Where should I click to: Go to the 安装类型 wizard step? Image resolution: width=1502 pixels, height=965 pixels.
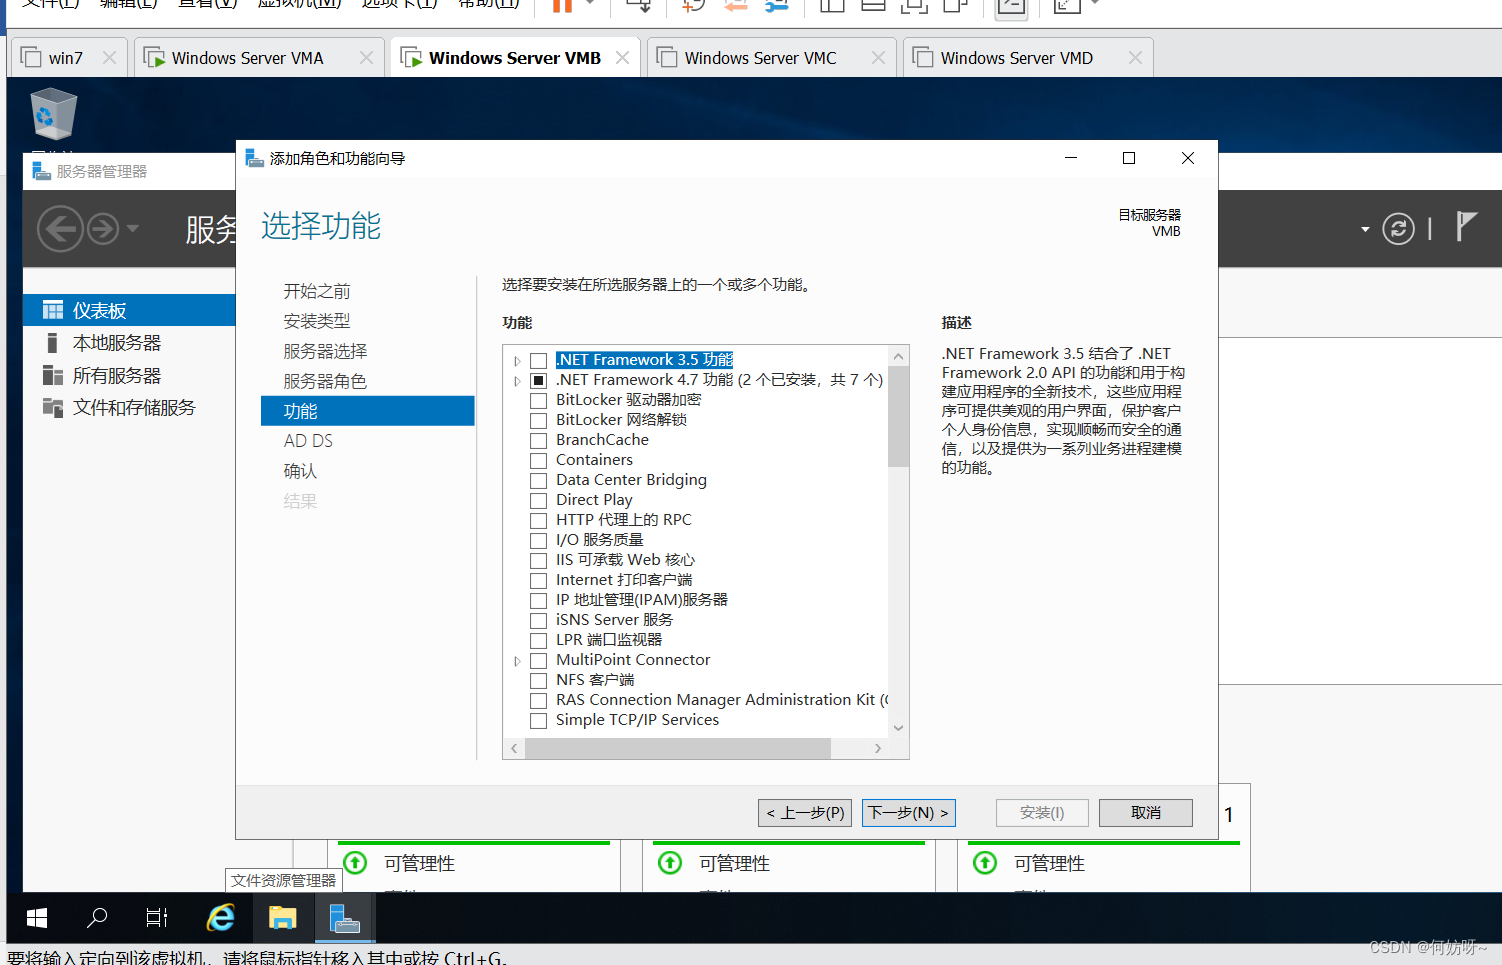[317, 321]
